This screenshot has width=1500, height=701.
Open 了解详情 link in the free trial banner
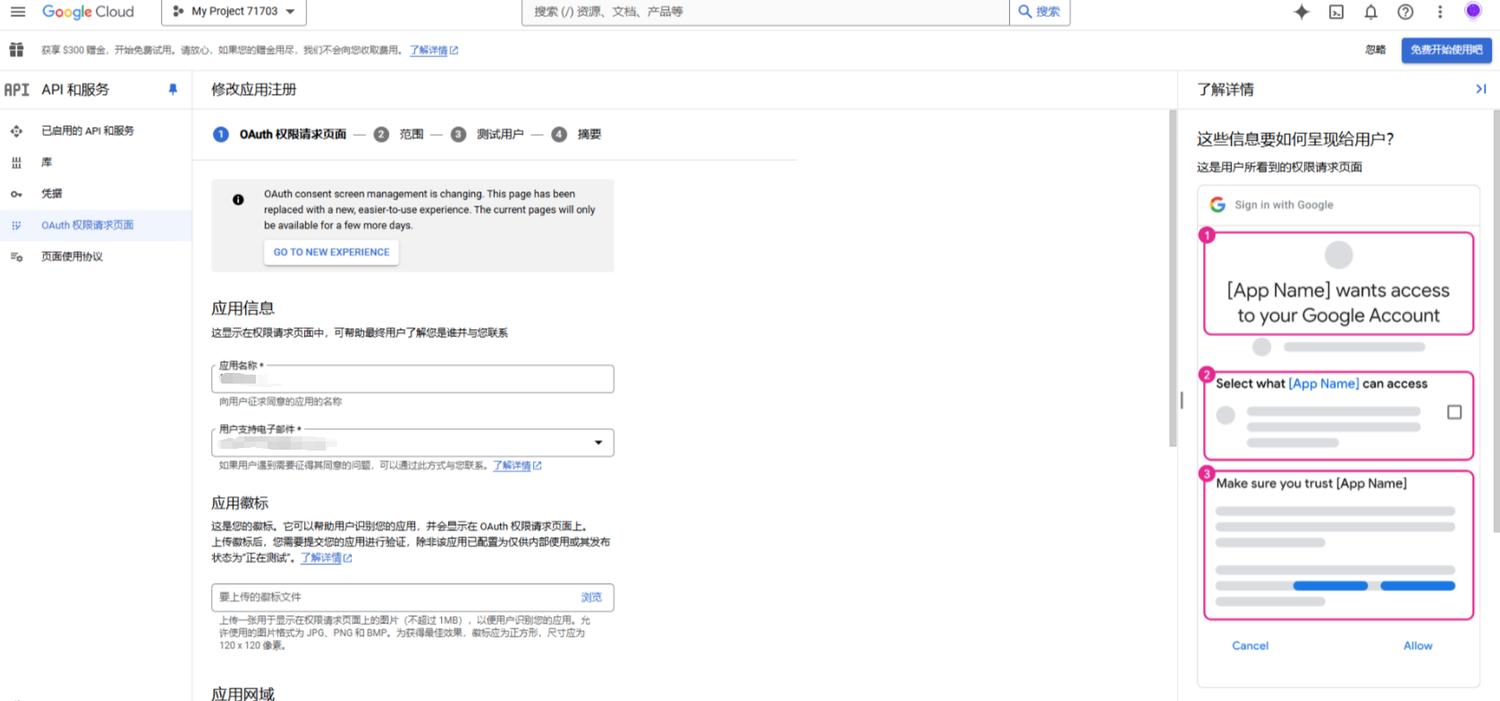[434, 50]
